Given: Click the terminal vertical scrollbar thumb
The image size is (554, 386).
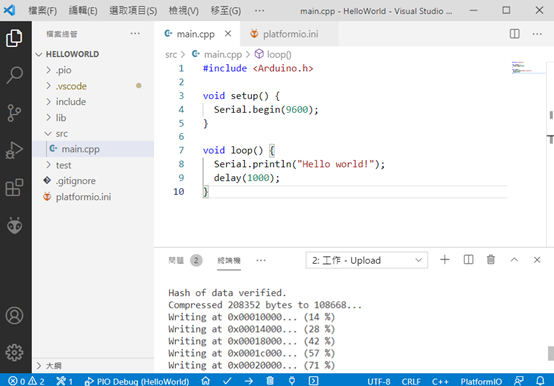Looking at the screenshot, I should (550, 354).
